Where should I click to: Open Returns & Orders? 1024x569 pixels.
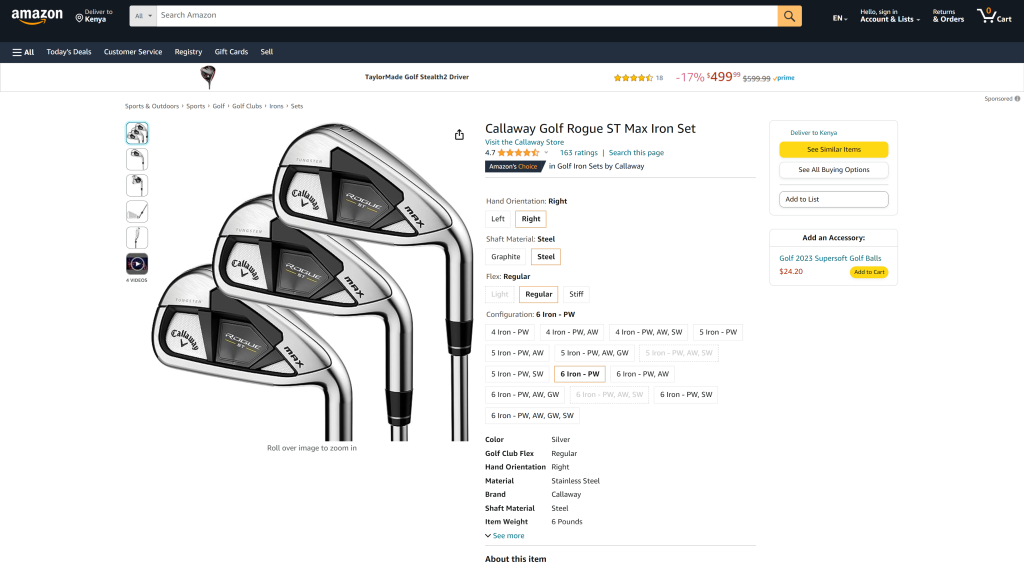pos(948,16)
